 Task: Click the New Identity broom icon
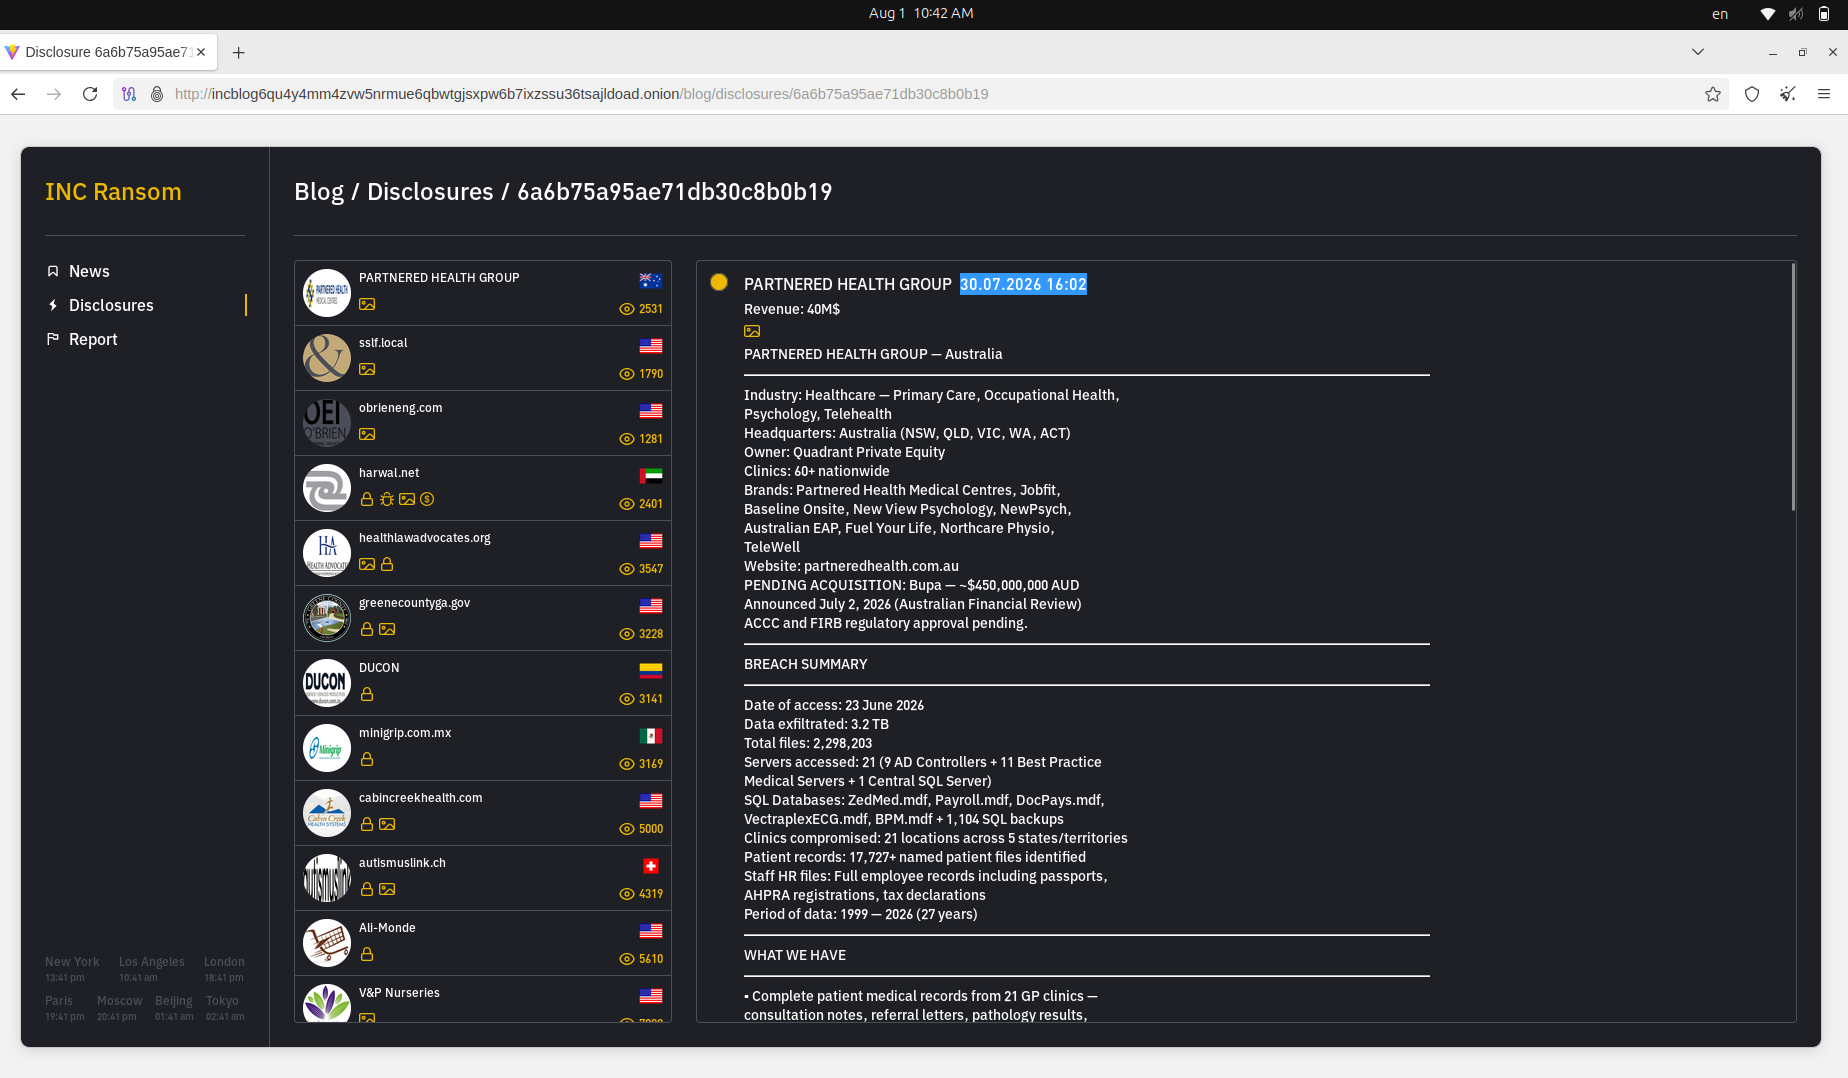point(1788,94)
